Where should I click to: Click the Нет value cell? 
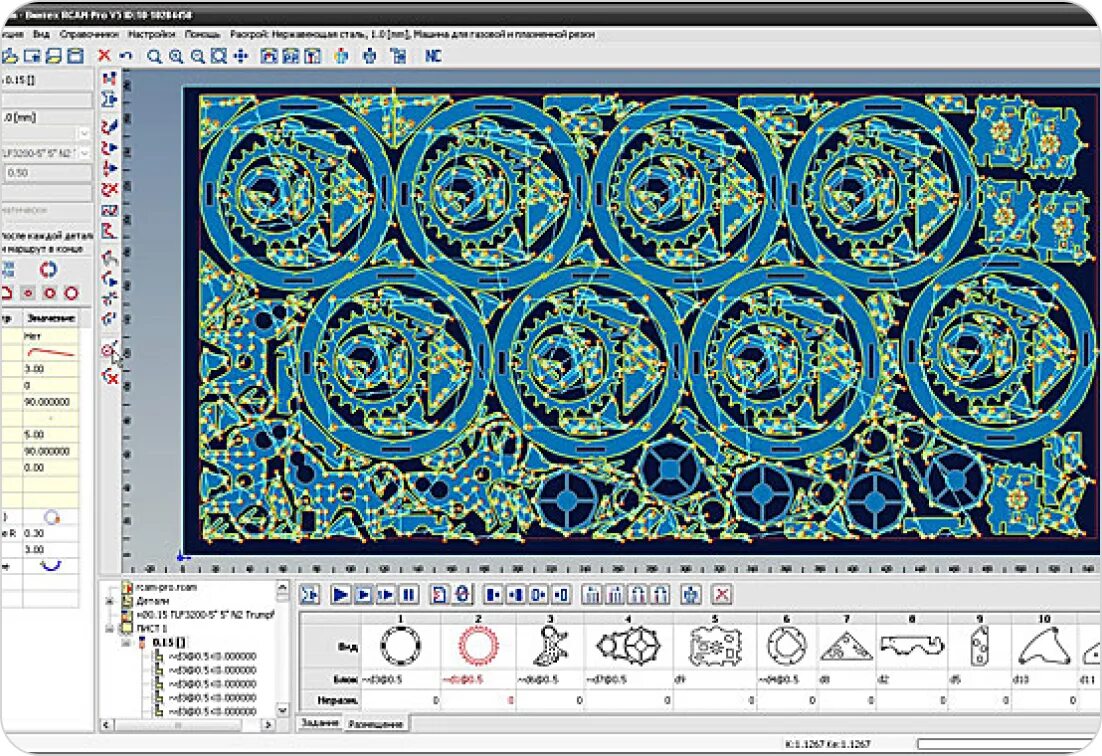pyautogui.click(x=51, y=336)
